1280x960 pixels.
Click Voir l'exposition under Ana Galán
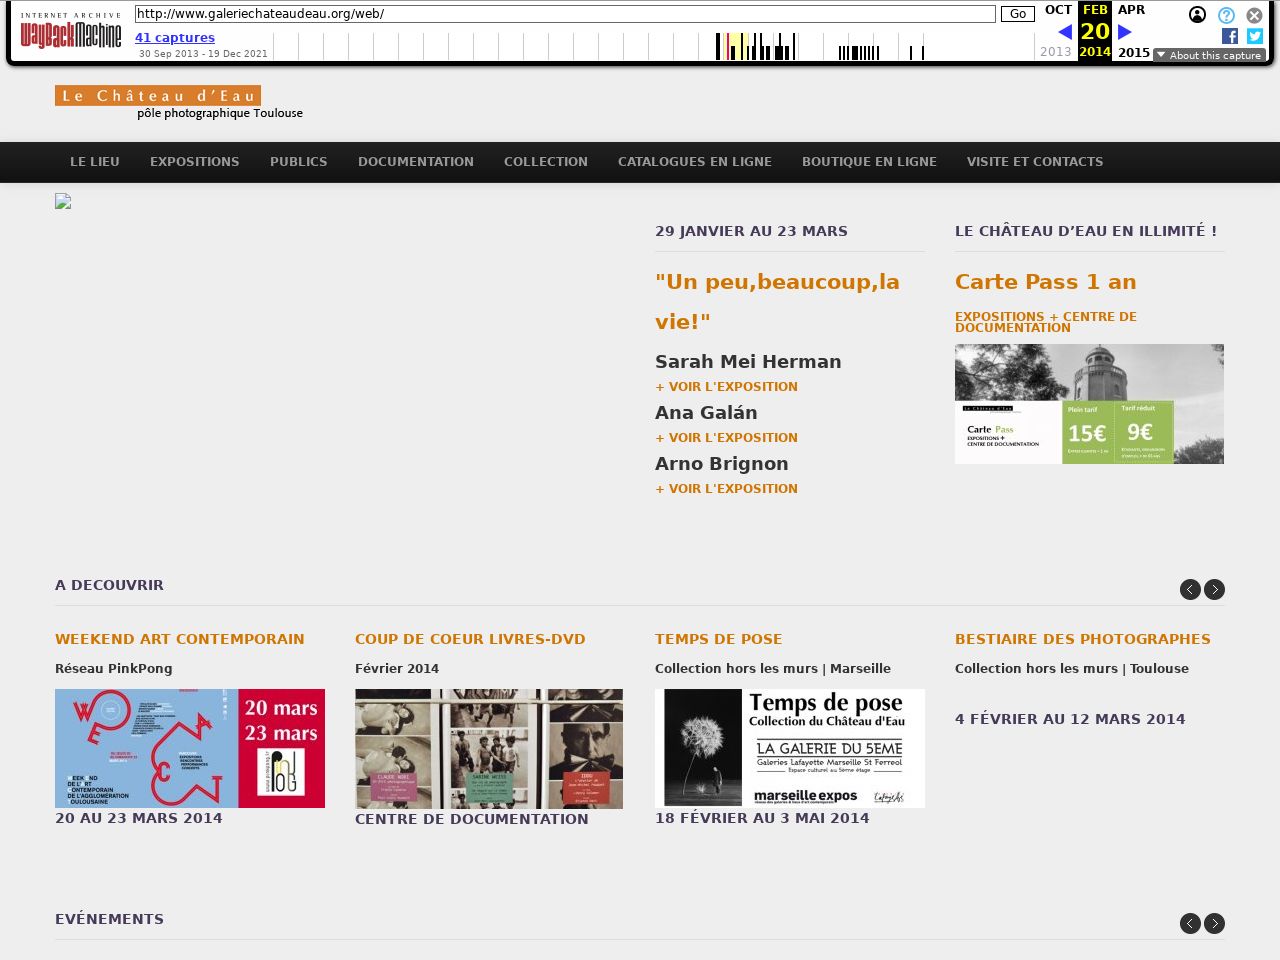tap(726, 438)
